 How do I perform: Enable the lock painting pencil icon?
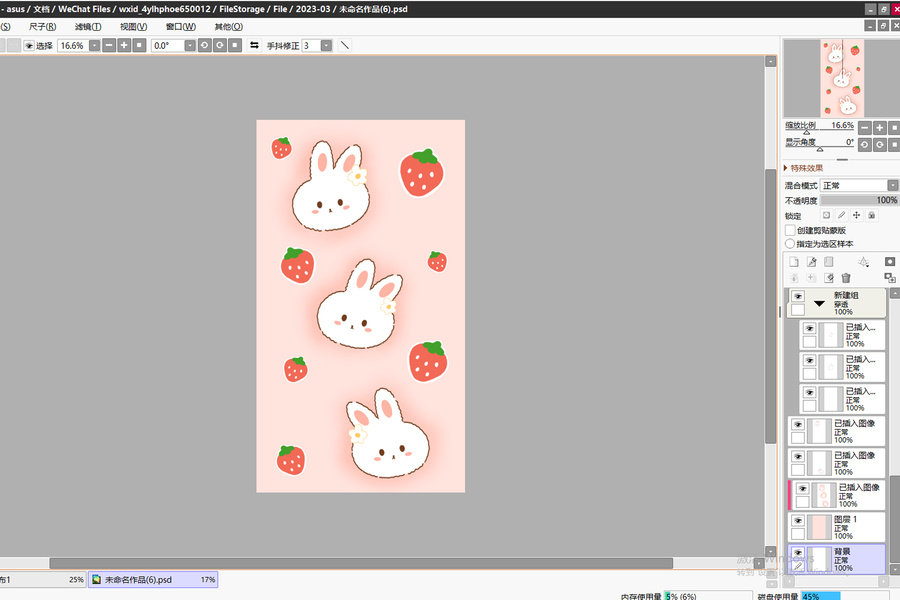pyautogui.click(x=841, y=215)
